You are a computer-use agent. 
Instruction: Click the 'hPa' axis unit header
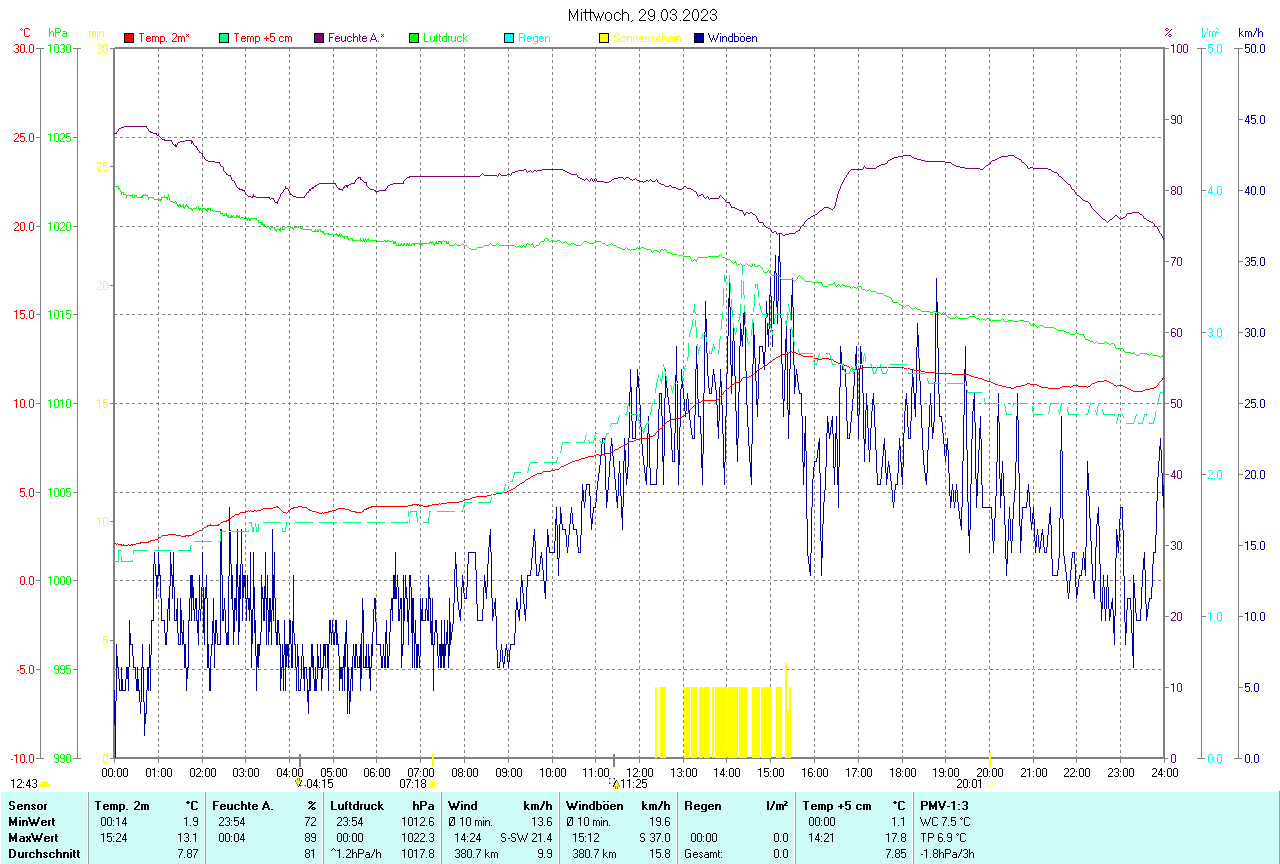(57, 33)
